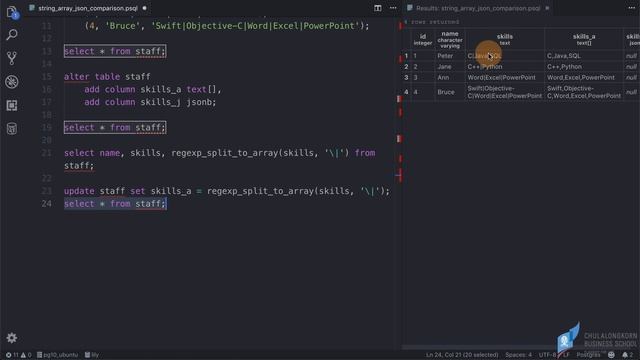This screenshot has width=640, height=360.
Task: Click the name character varying column header
Action: click(x=450, y=40)
